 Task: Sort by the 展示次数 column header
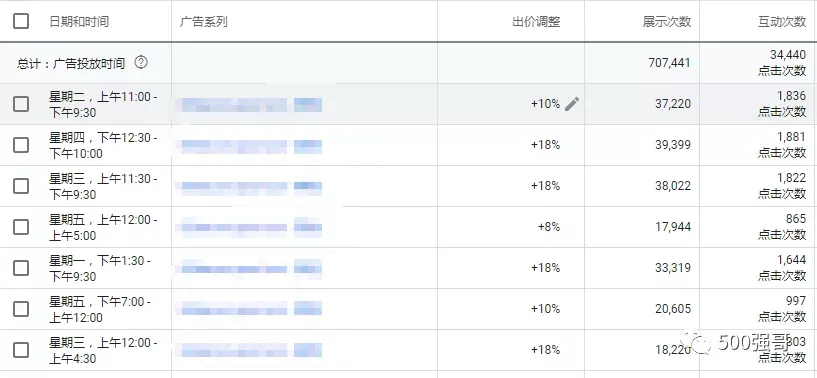[x=667, y=21]
